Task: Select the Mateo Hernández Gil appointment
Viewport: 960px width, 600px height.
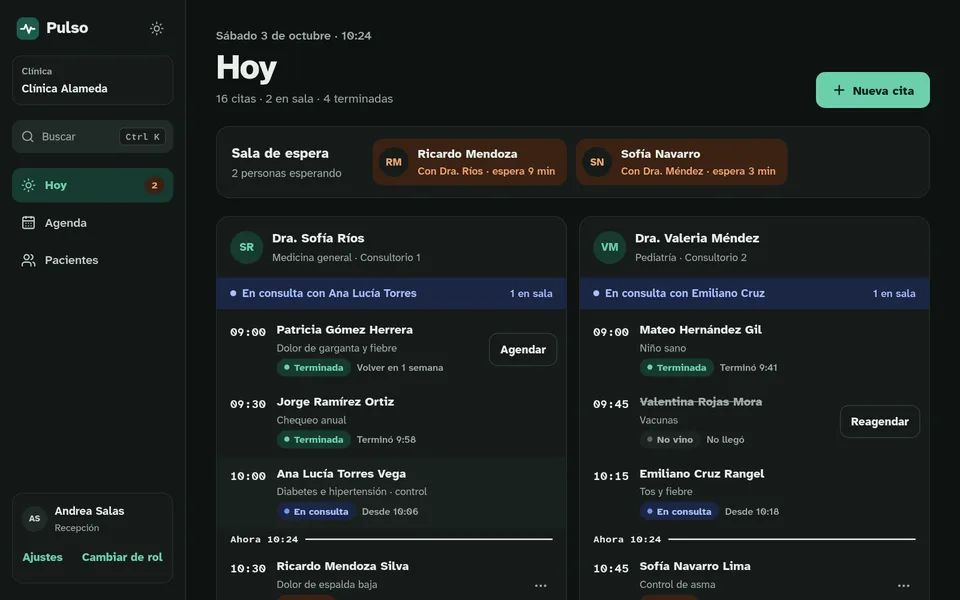Action: (x=754, y=349)
